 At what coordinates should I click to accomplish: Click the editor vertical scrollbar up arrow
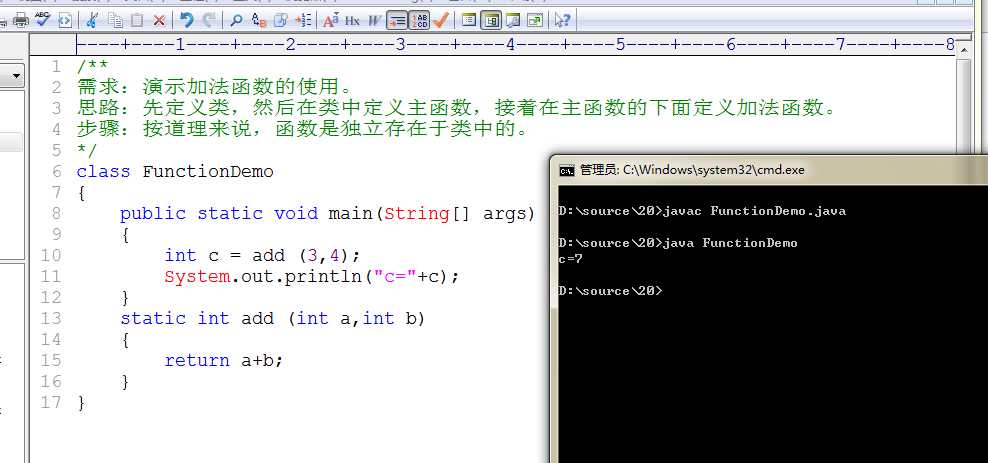pyautogui.click(x=963, y=48)
